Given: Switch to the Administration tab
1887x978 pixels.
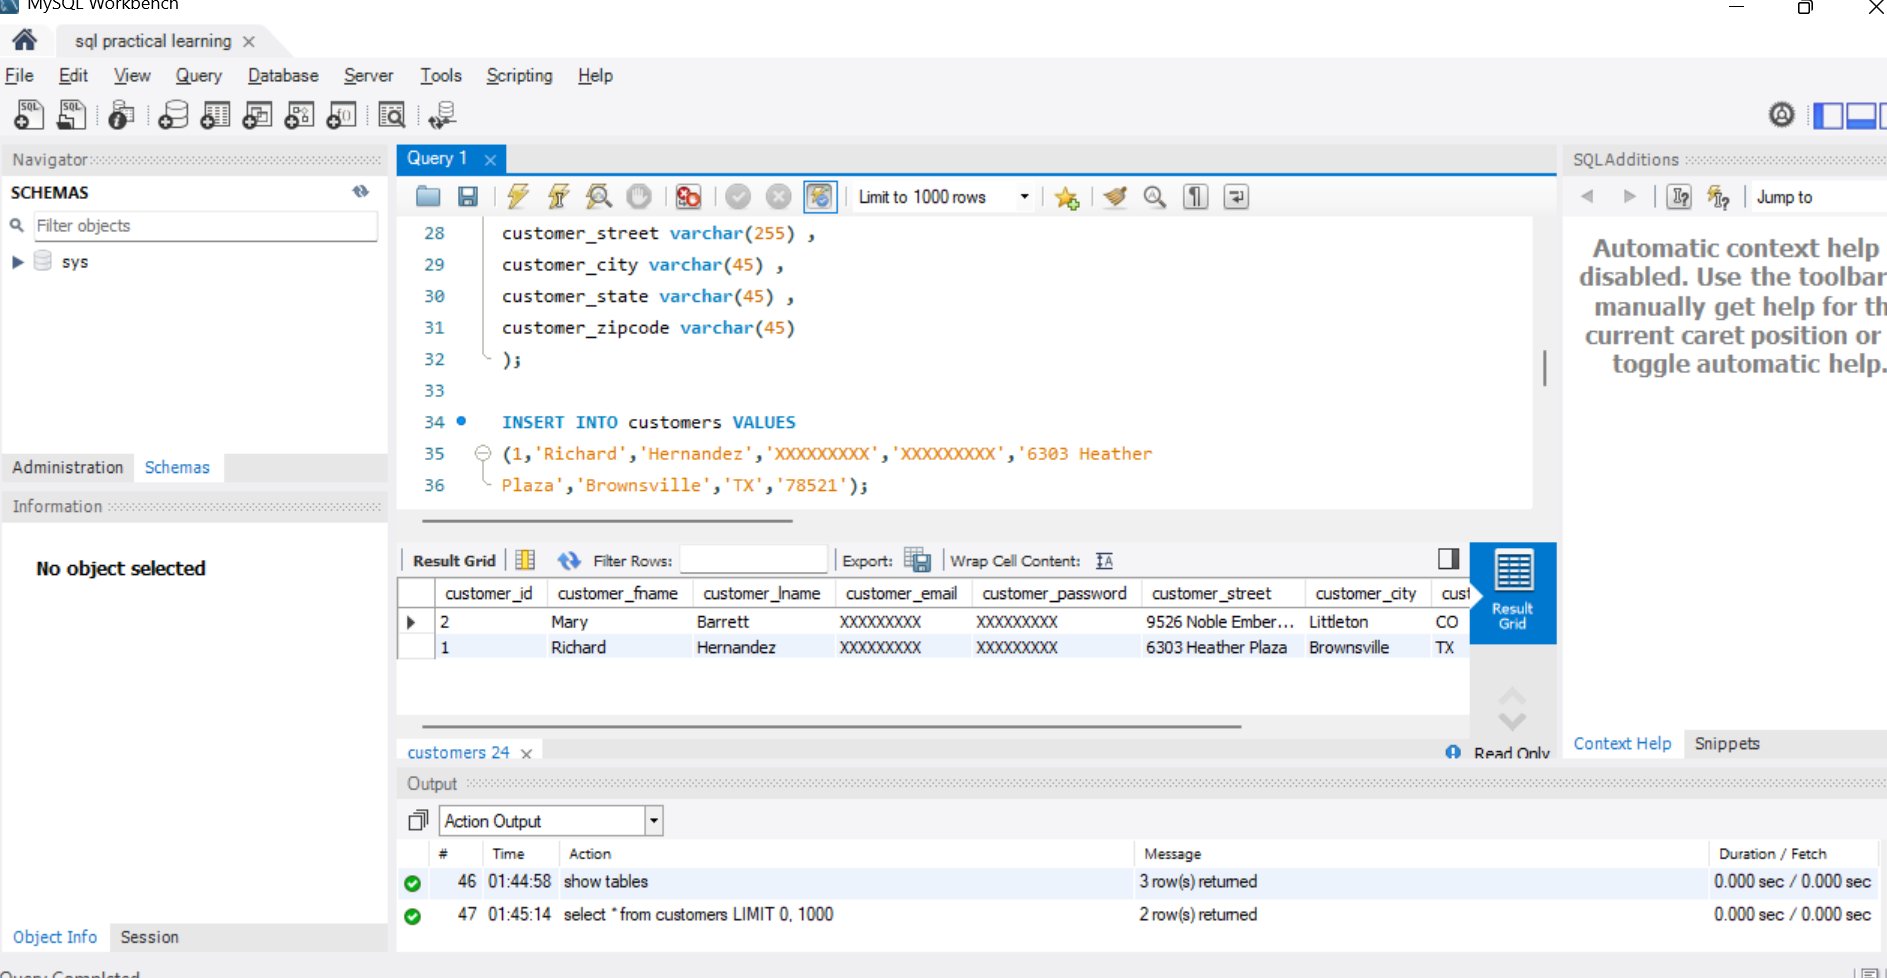Looking at the screenshot, I should click(x=68, y=467).
